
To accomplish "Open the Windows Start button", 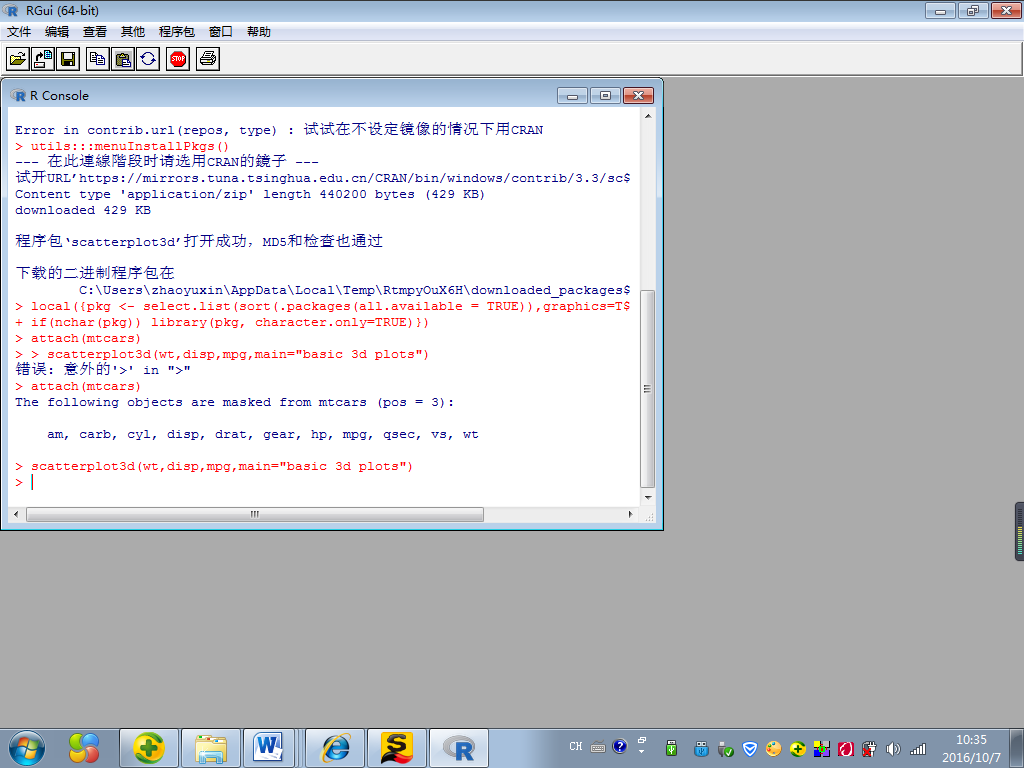I will click(27, 748).
